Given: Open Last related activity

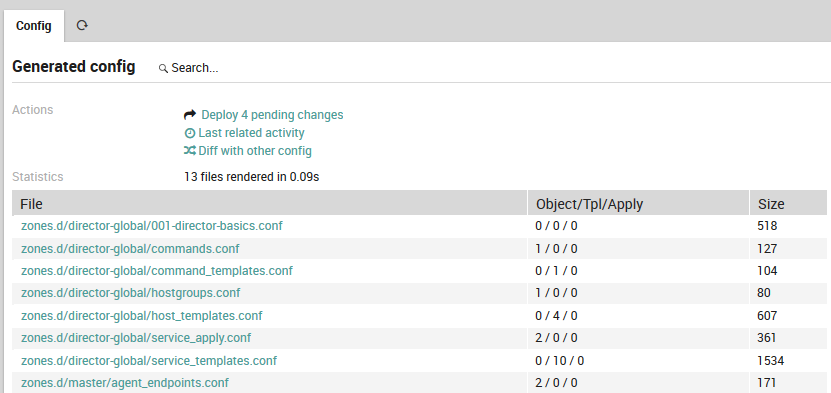Looking at the screenshot, I should click(x=251, y=133).
